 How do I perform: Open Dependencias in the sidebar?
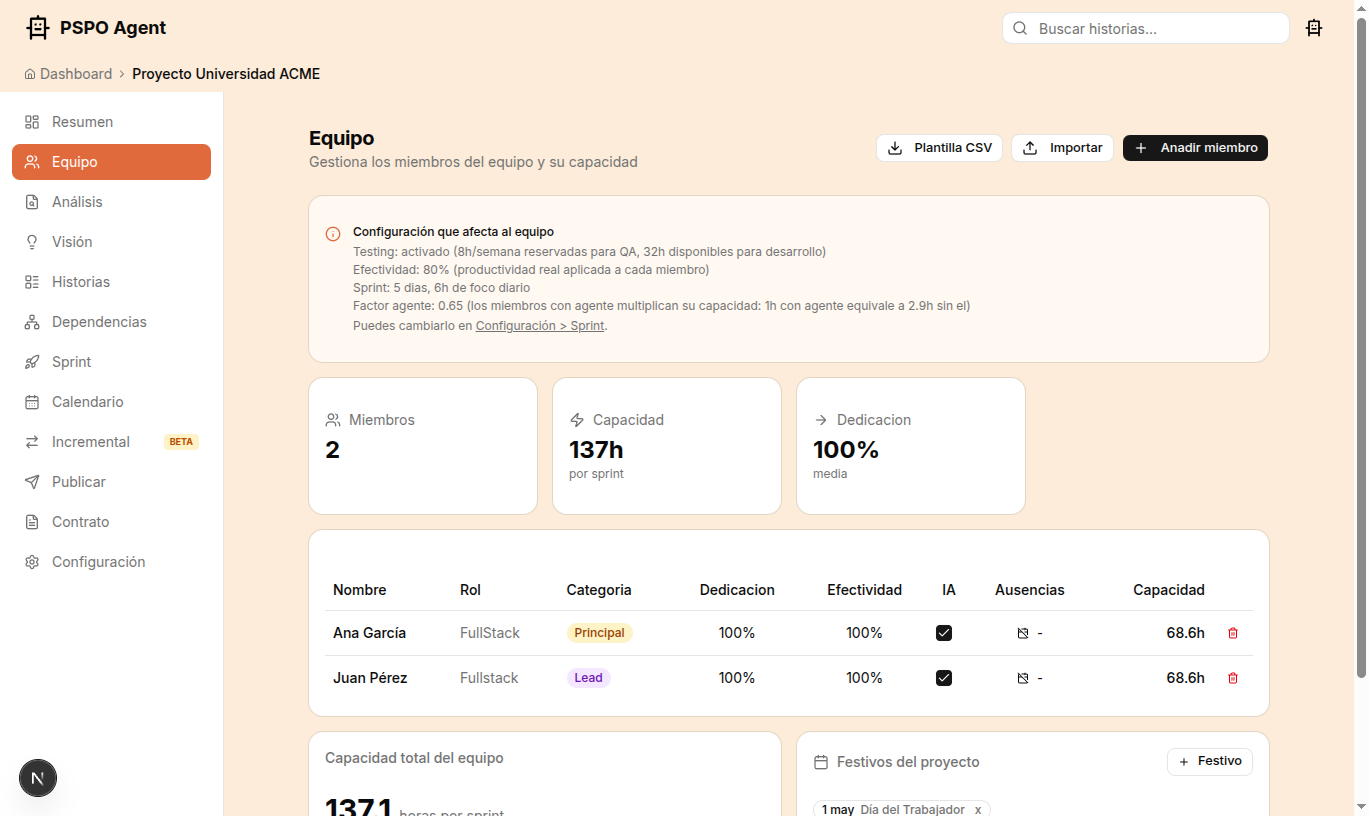pyautogui.click(x=99, y=322)
